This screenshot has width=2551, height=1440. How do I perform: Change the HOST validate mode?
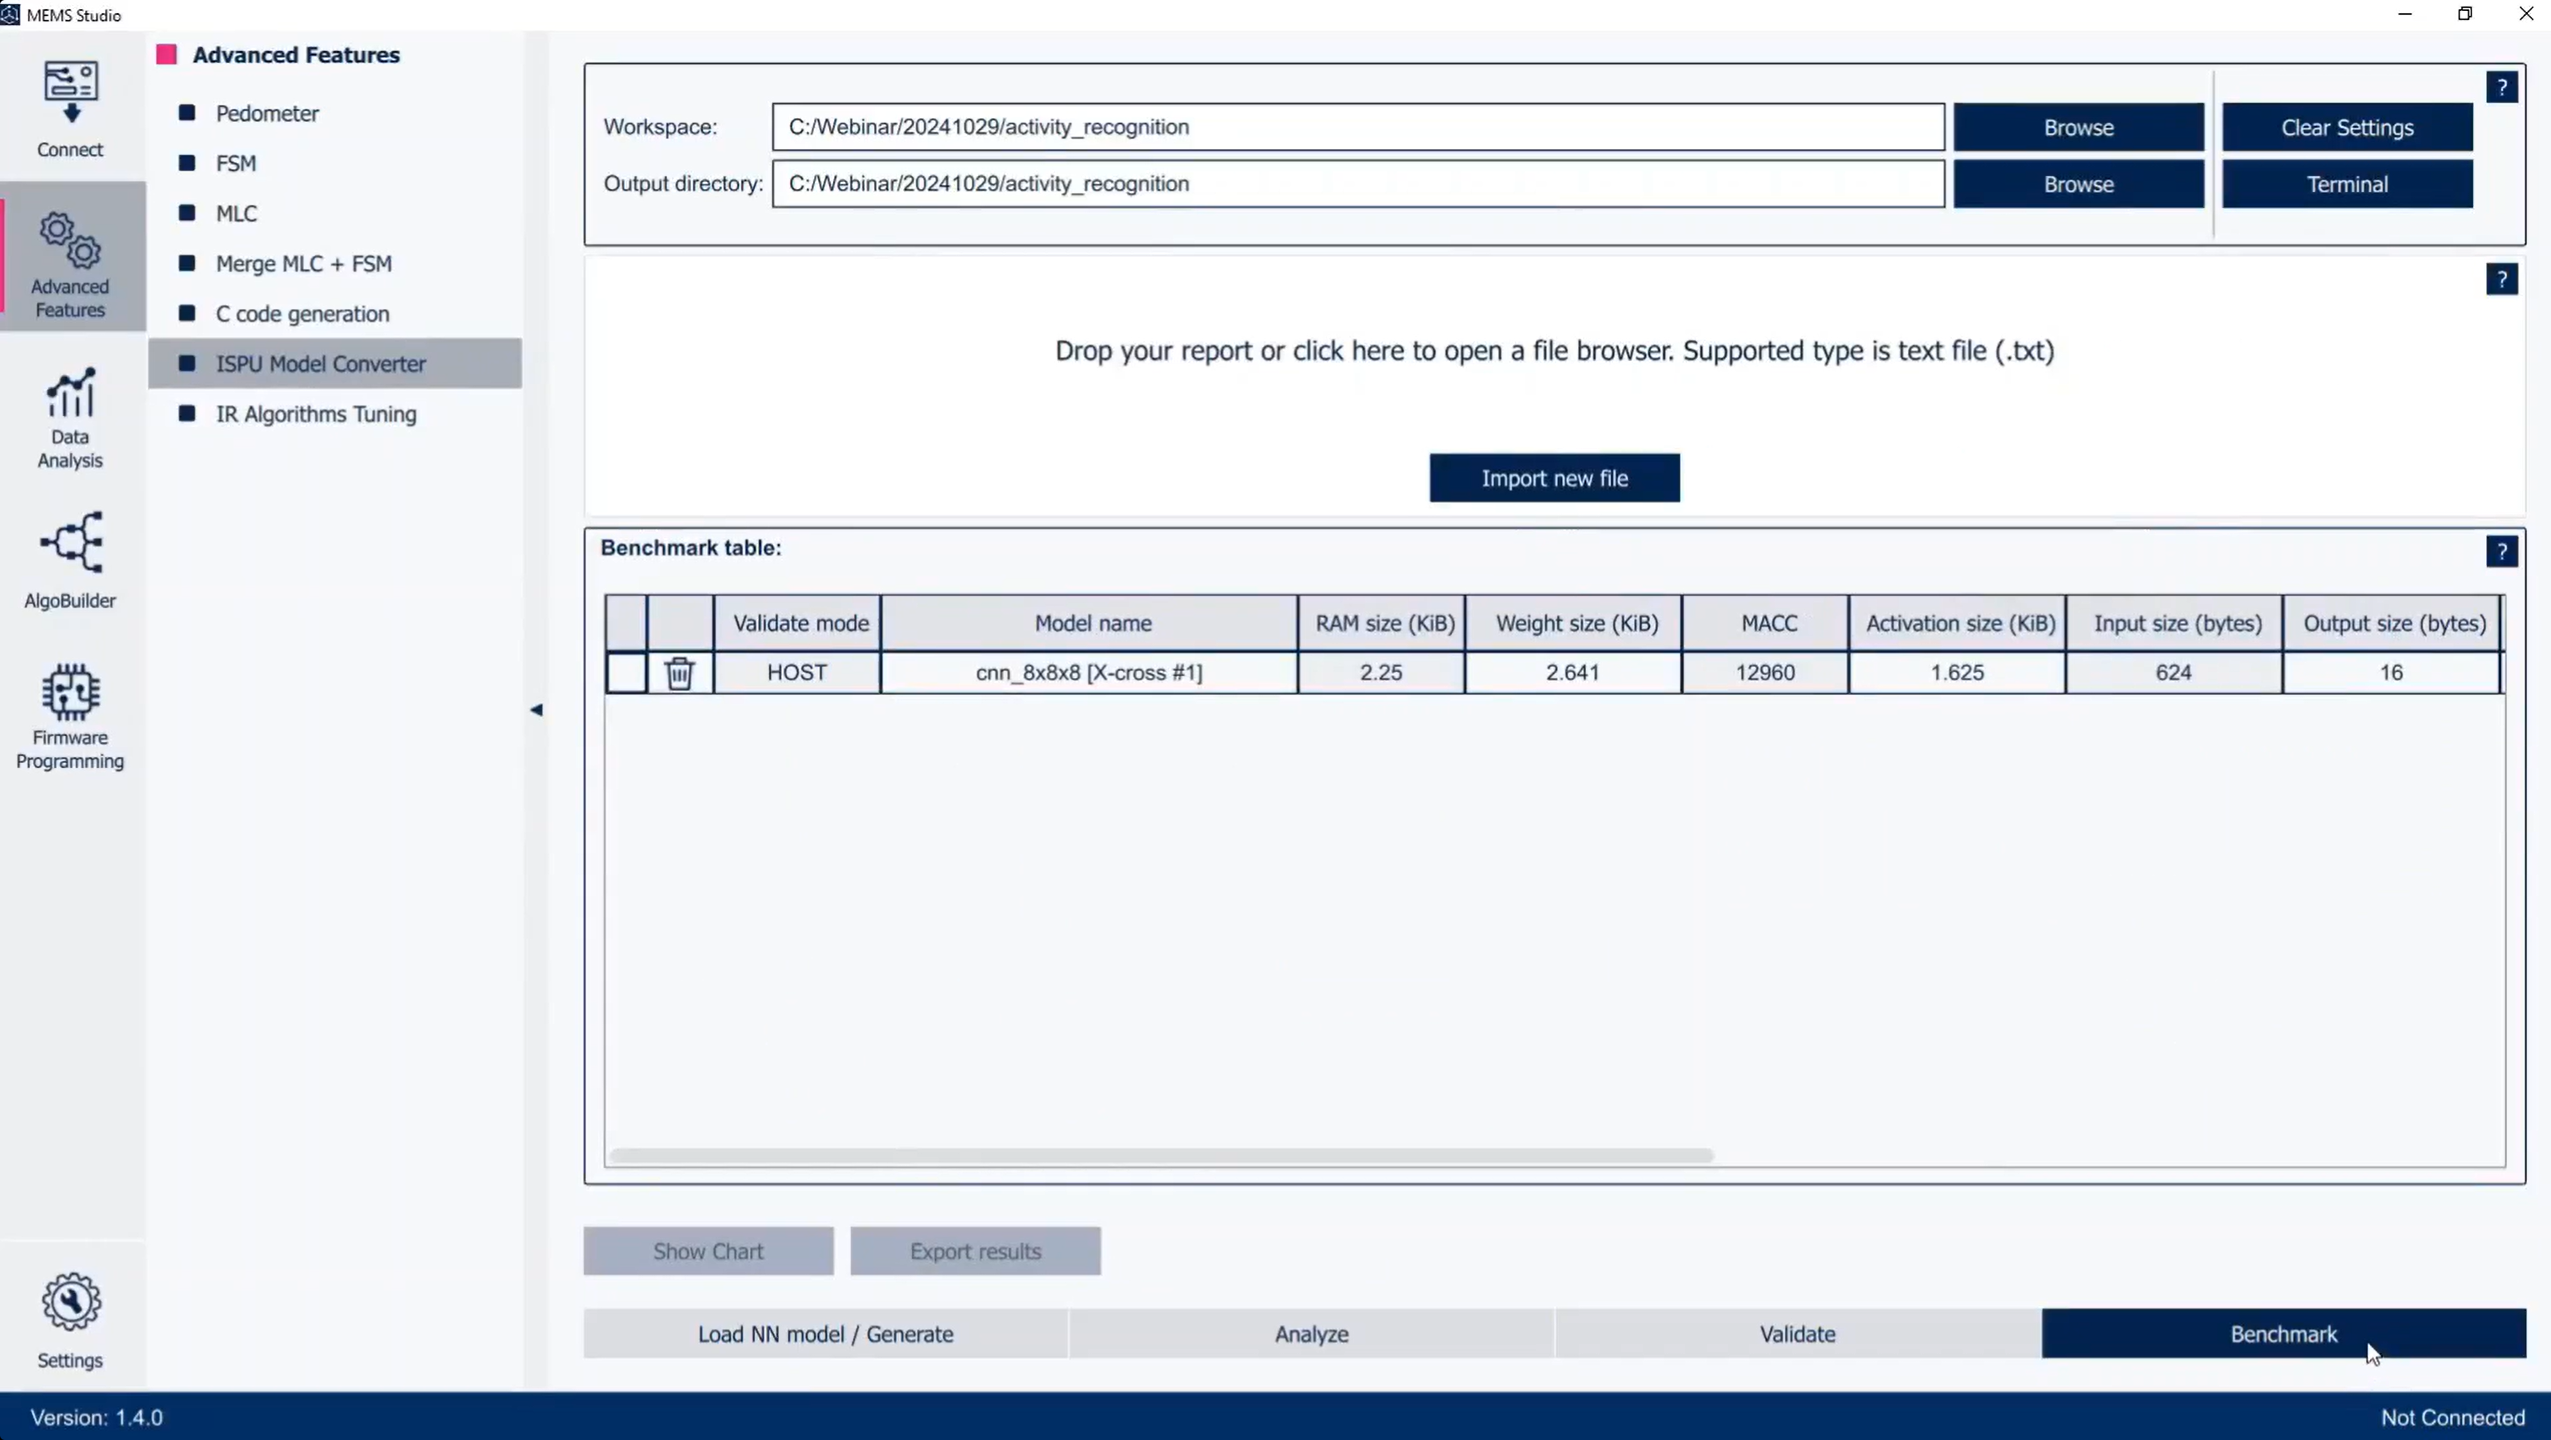point(797,672)
